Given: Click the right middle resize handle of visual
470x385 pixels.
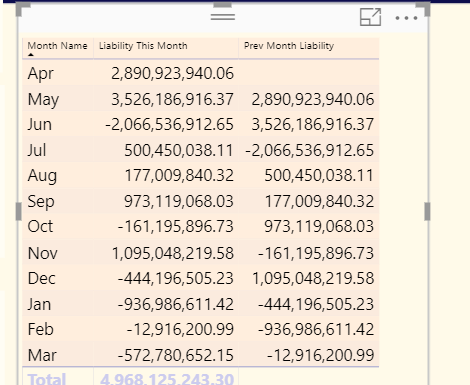Looking at the screenshot, I should (x=427, y=211).
